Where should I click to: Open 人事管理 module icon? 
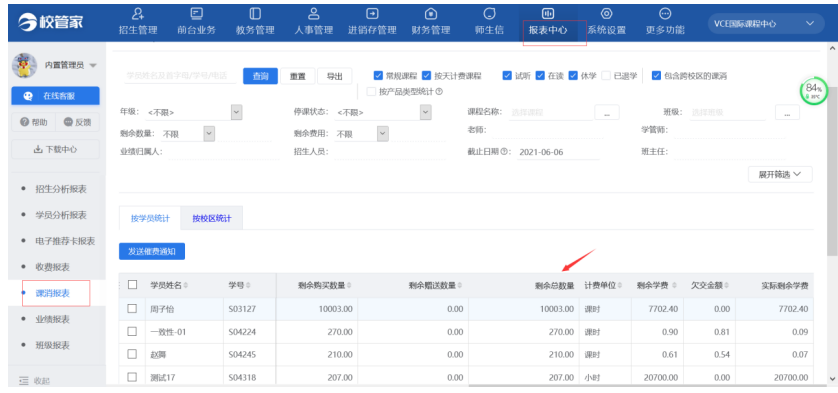coord(314,13)
